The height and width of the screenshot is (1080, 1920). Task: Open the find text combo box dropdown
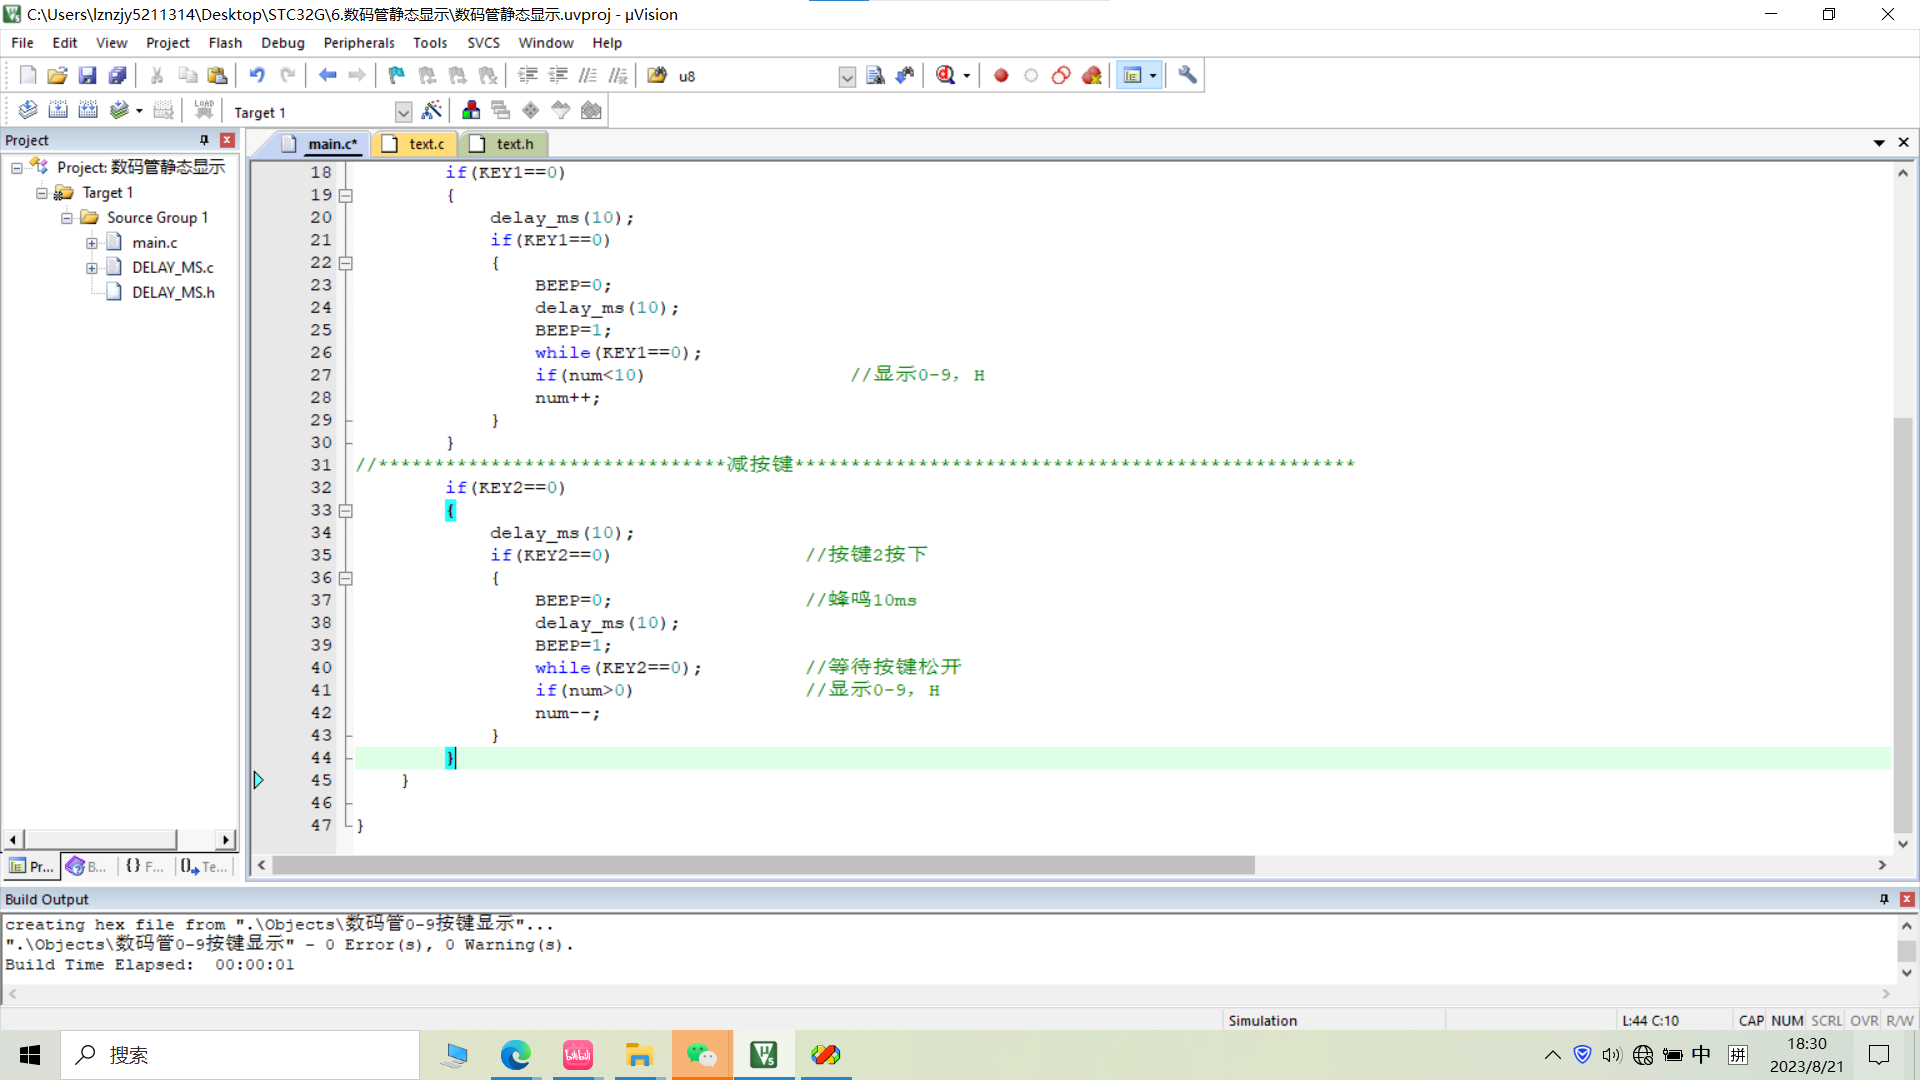tap(847, 77)
